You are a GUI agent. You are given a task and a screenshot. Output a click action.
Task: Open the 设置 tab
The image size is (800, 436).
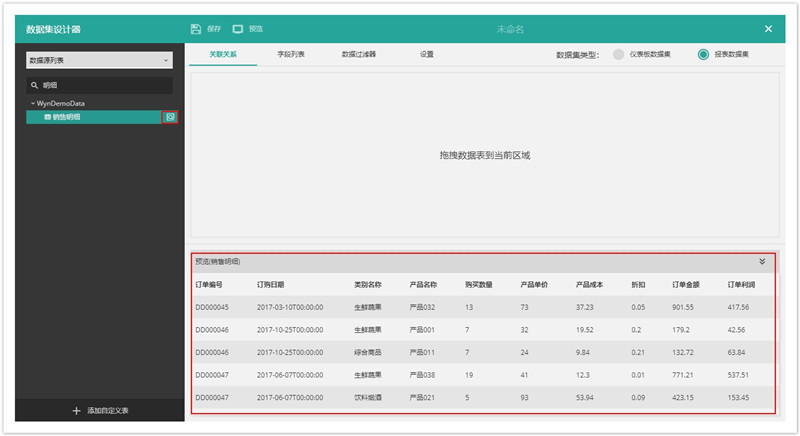tap(427, 54)
